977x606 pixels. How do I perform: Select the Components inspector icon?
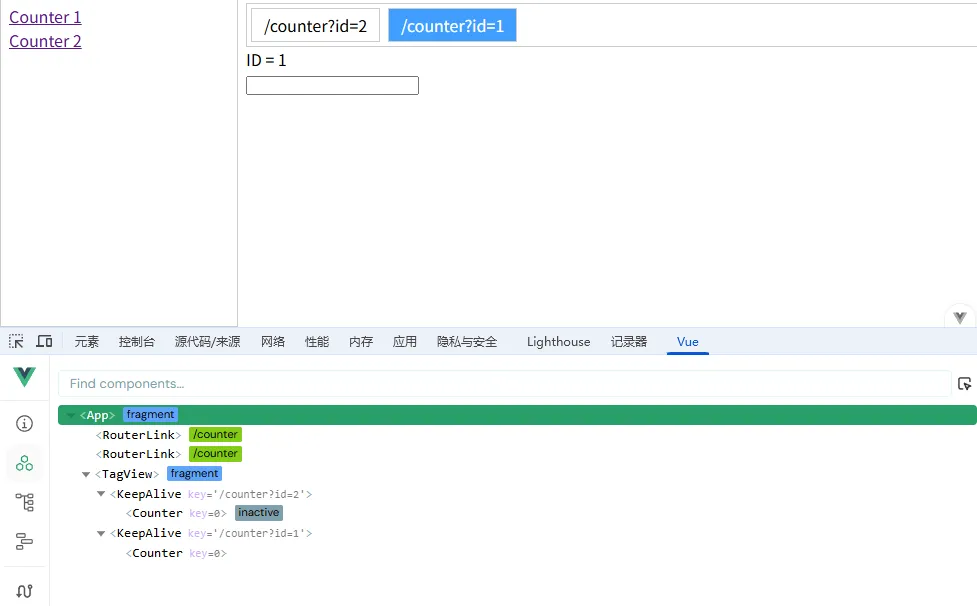click(24, 463)
